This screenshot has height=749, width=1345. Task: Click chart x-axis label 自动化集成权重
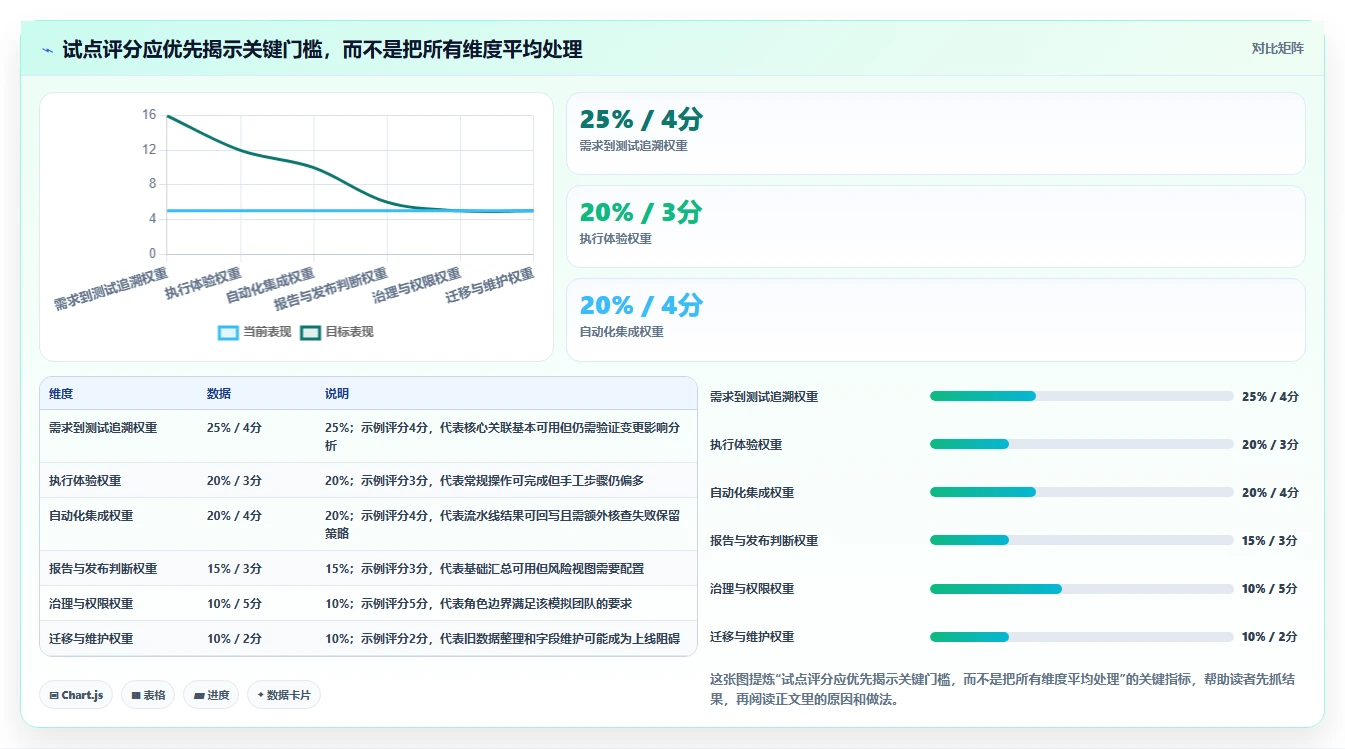pos(270,285)
